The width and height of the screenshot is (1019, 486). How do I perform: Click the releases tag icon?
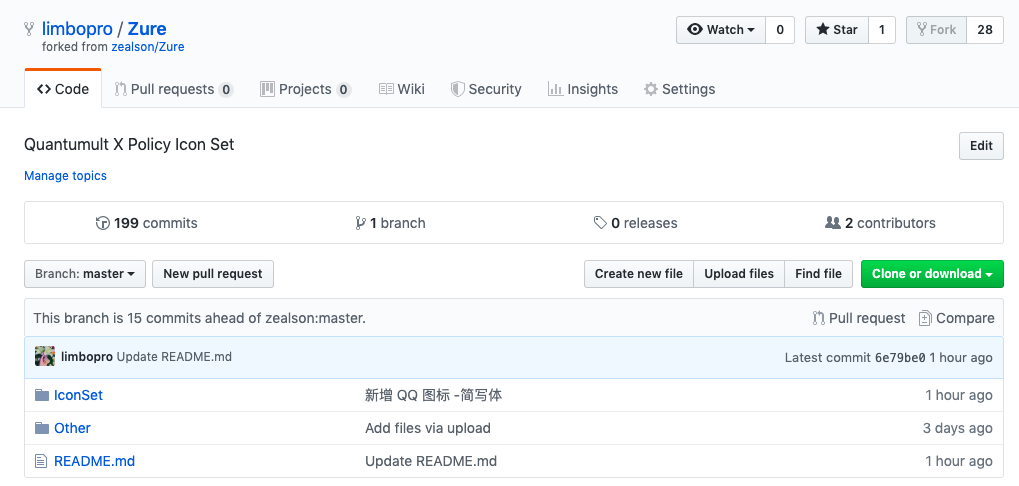tap(600, 224)
